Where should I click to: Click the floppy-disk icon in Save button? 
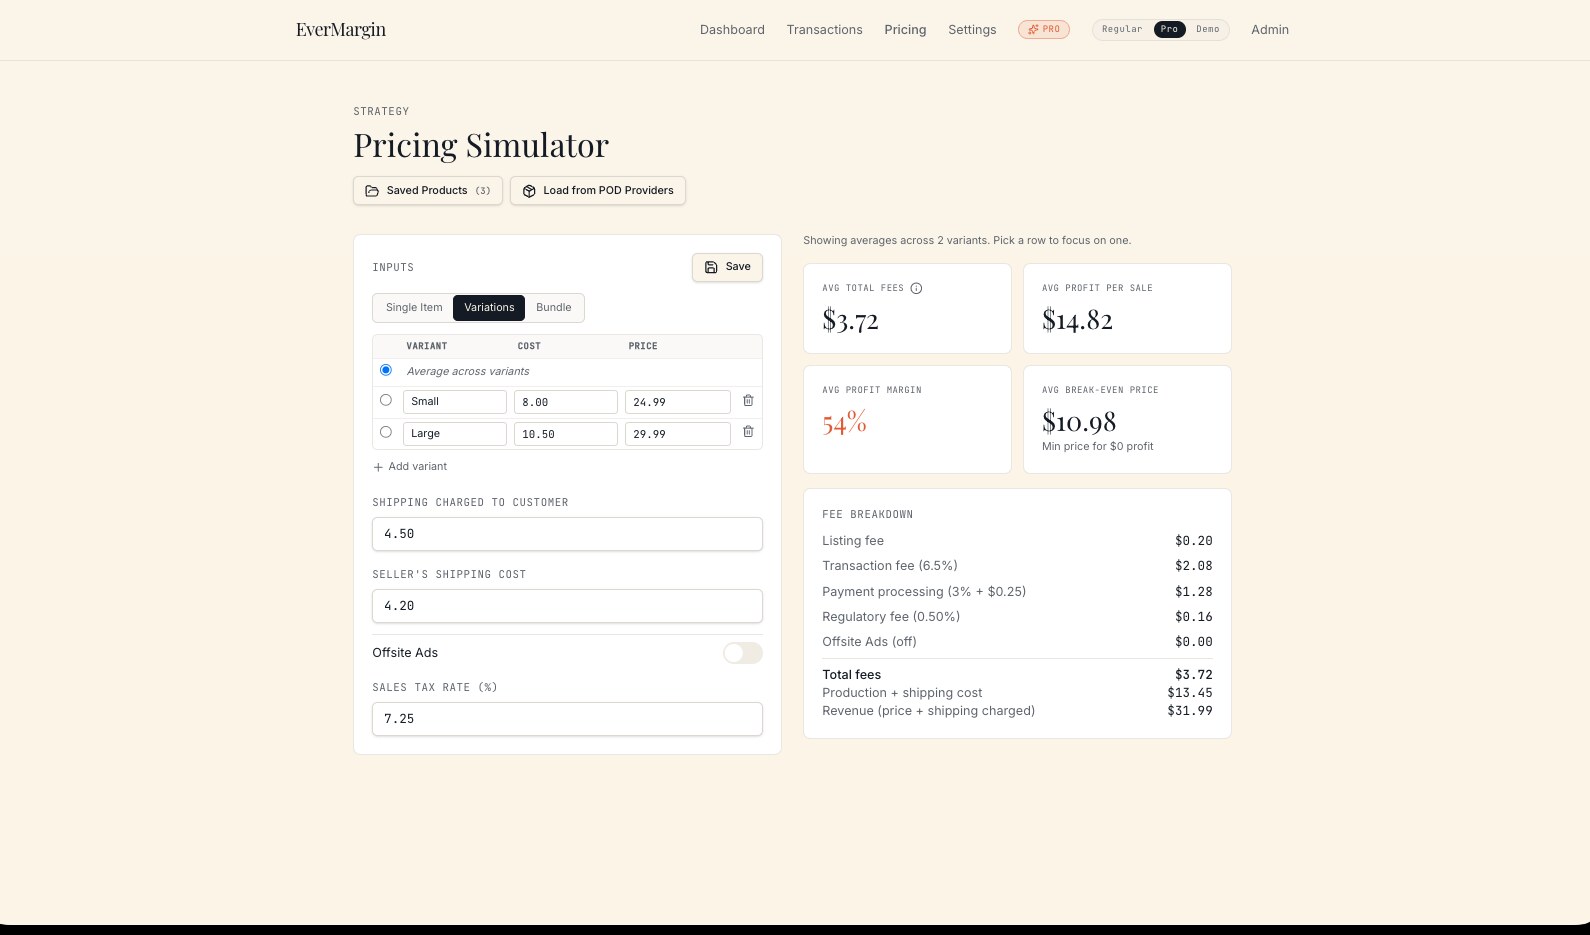click(x=711, y=267)
